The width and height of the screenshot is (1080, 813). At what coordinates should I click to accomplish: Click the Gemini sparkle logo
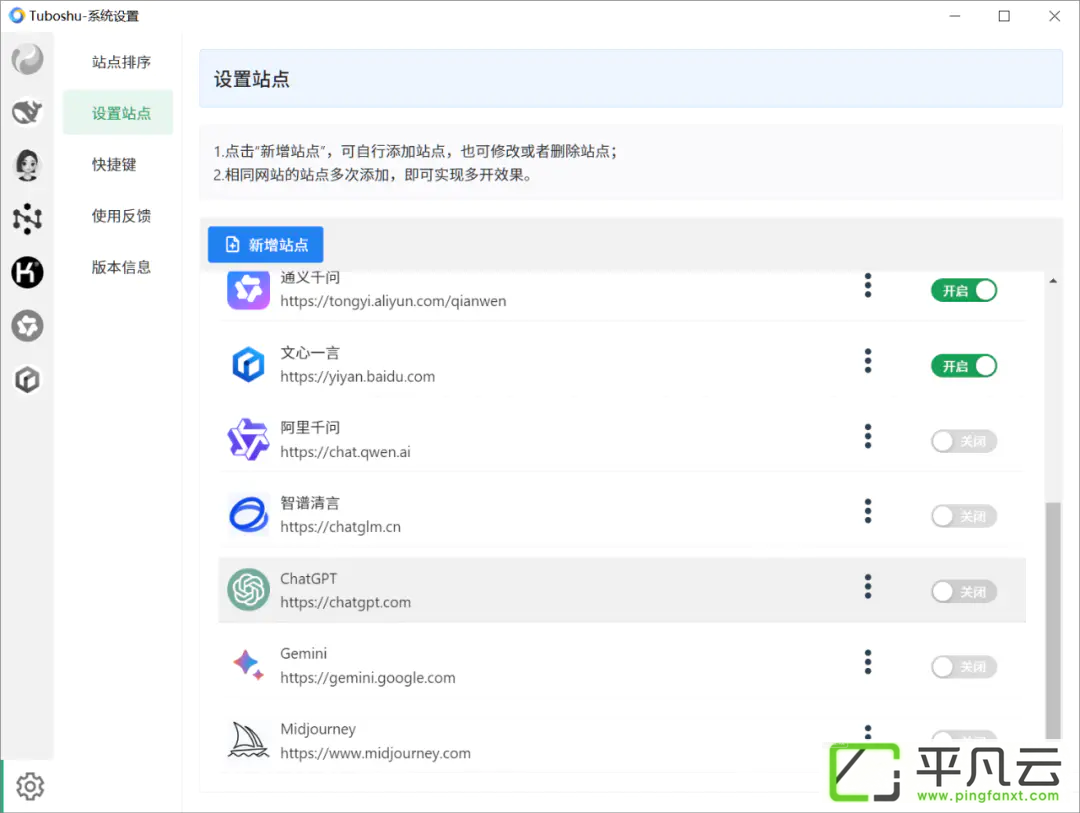click(x=249, y=665)
